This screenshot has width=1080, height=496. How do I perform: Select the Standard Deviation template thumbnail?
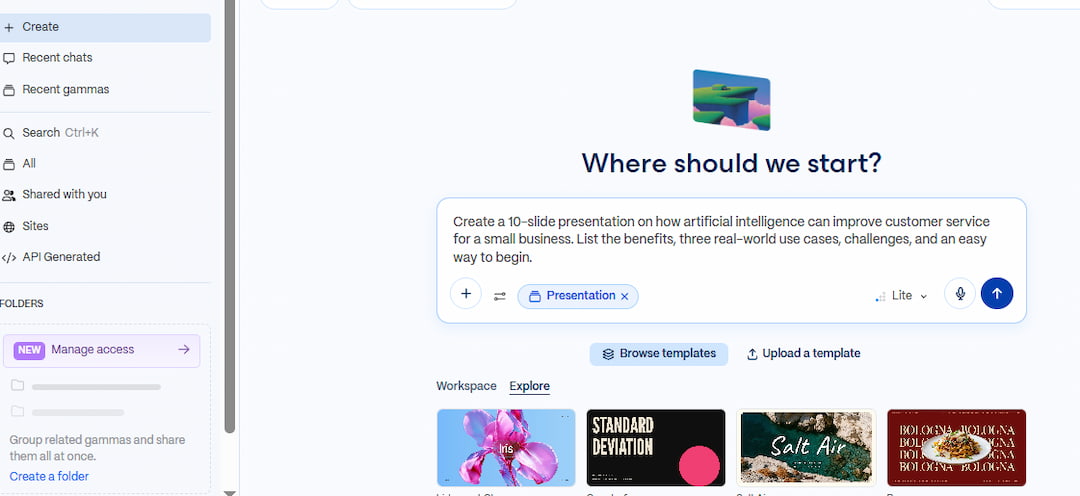click(x=656, y=448)
